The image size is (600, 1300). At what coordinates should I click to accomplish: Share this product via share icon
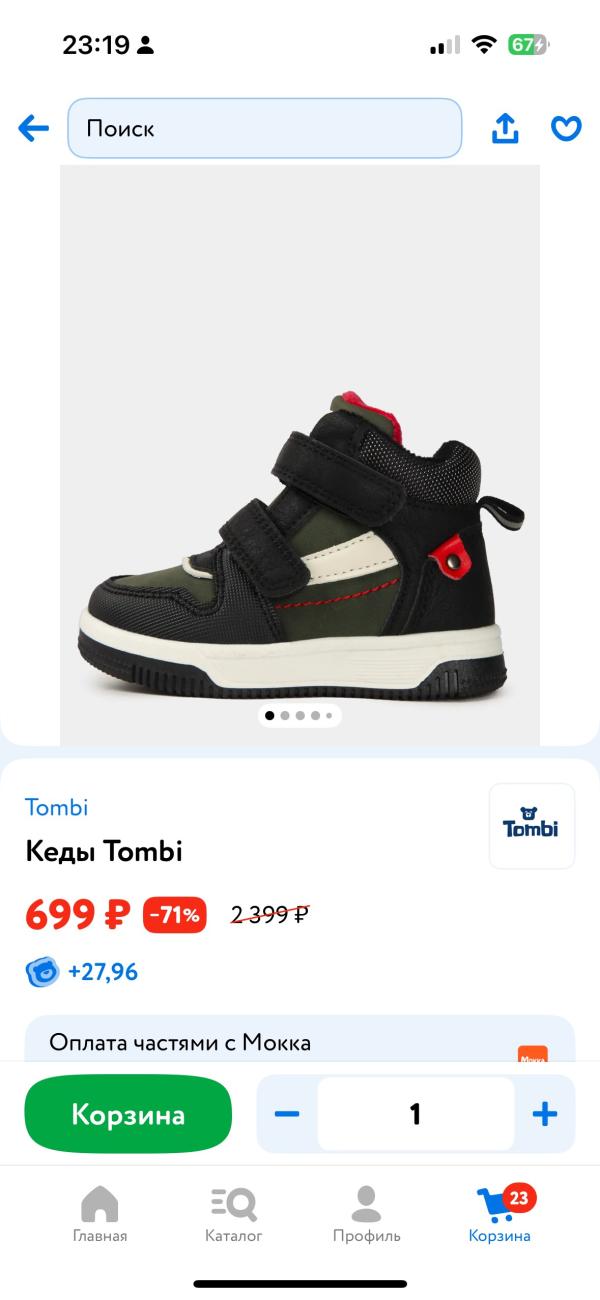pyautogui.click(x=505, y=128)
